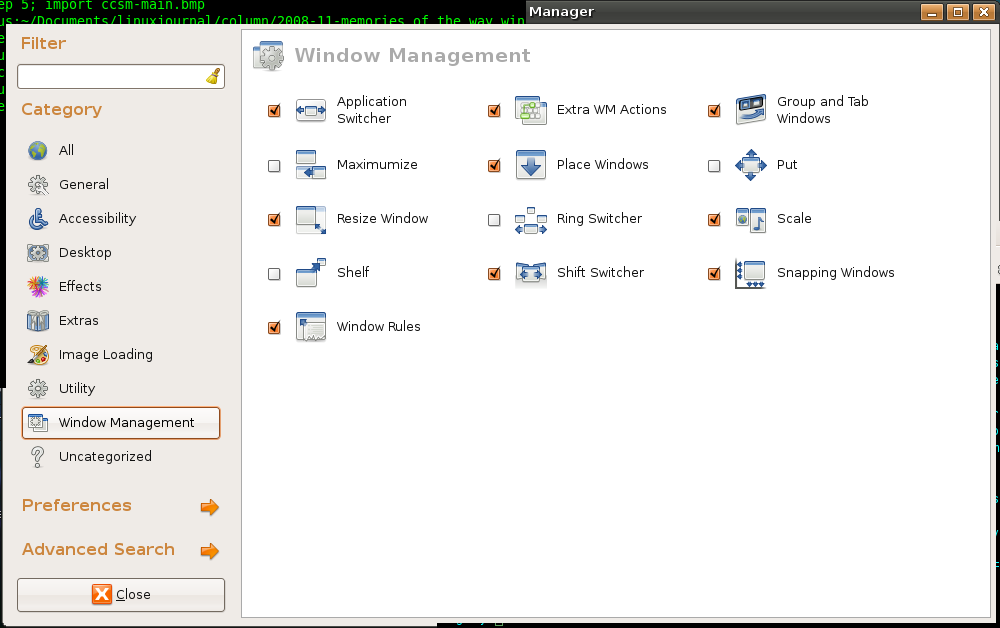The image size is (1000, 628).
Task: Click the Close button
Action: point(121,595)
